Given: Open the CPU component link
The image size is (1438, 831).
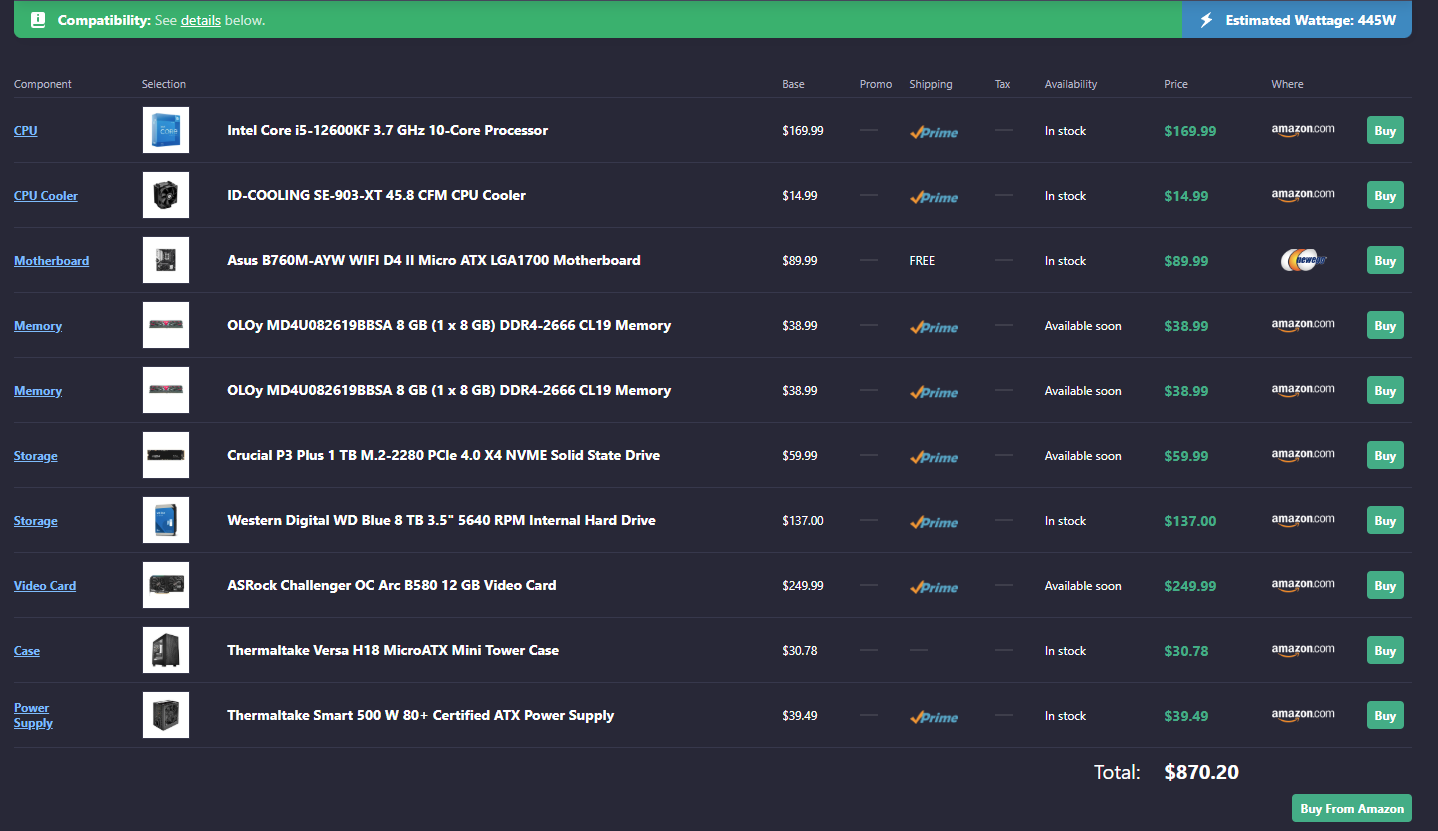Looking at the screenshot, I should tap(26, 131).
